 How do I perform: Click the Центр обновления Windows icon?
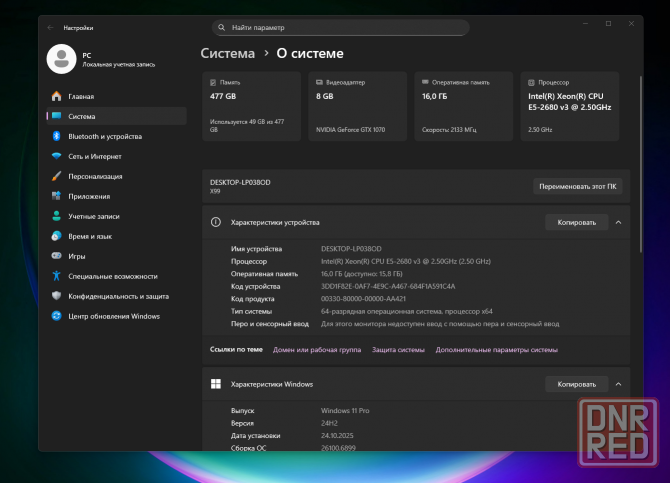[x=57, y=316]
